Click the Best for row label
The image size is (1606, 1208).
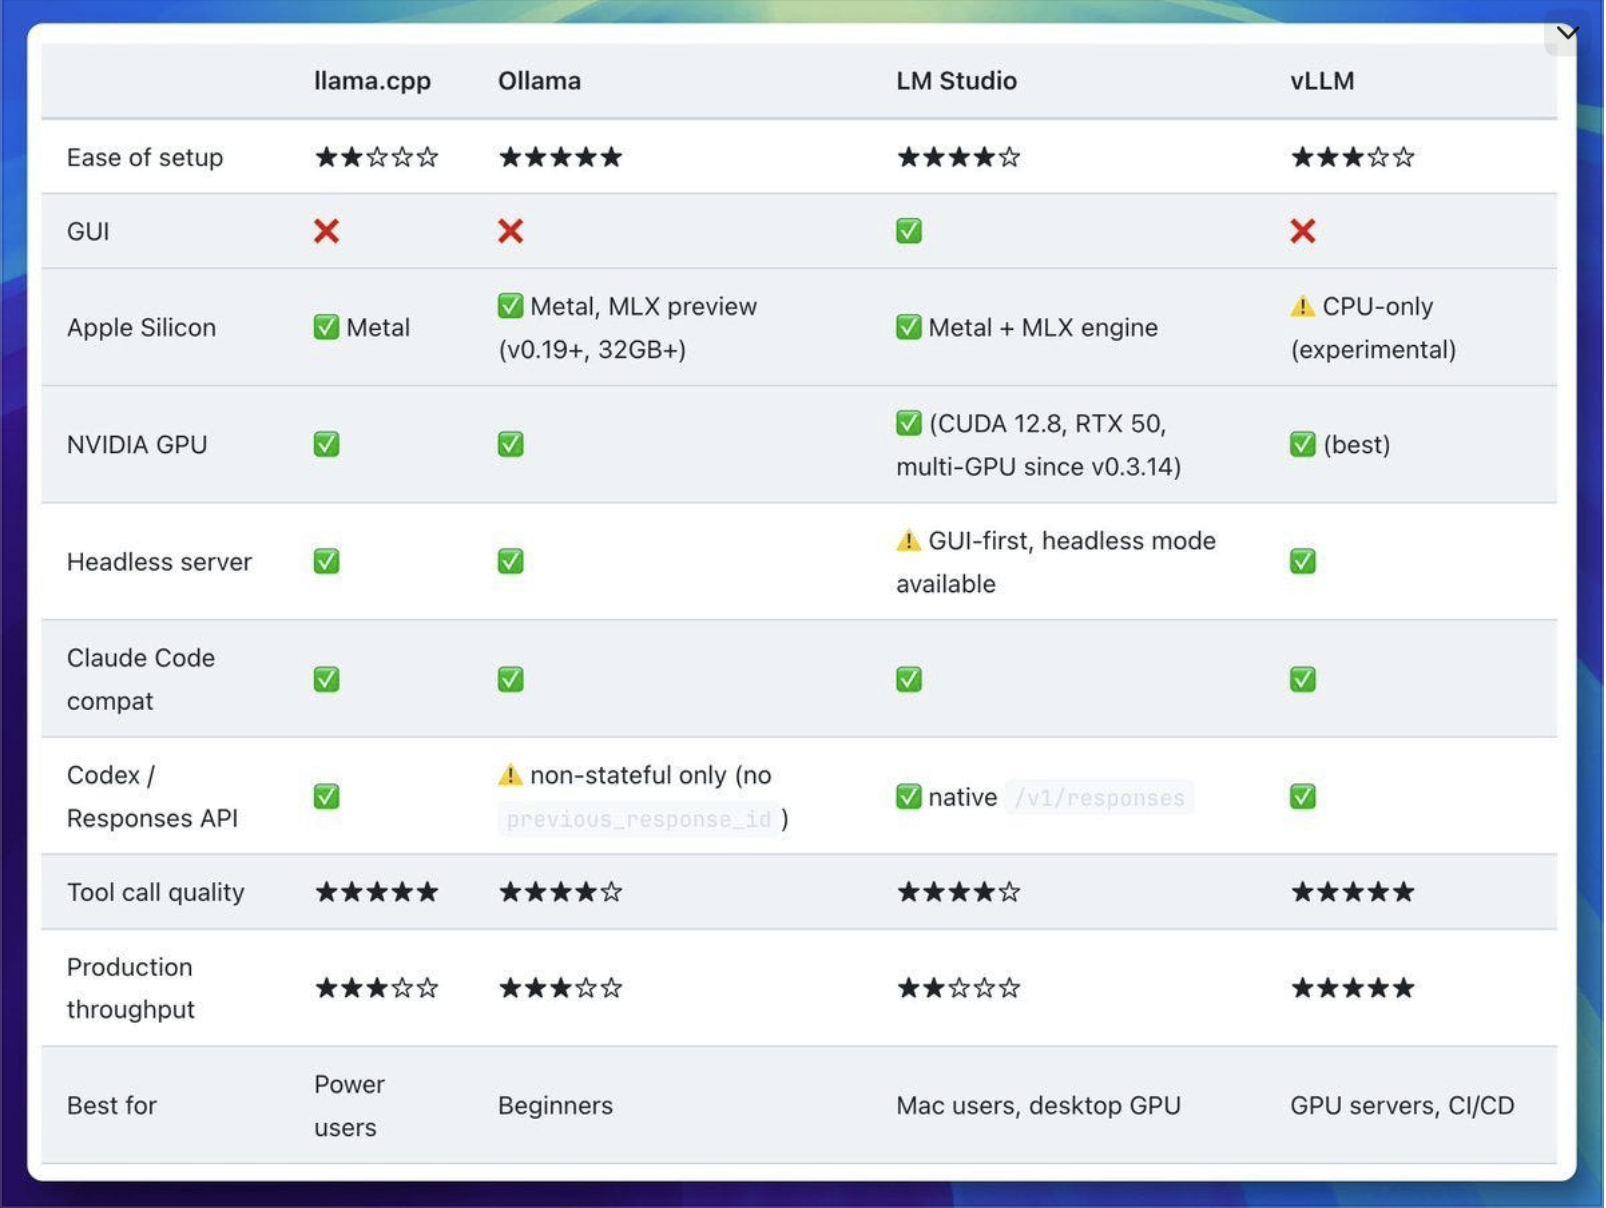(x=112, y=1105)
